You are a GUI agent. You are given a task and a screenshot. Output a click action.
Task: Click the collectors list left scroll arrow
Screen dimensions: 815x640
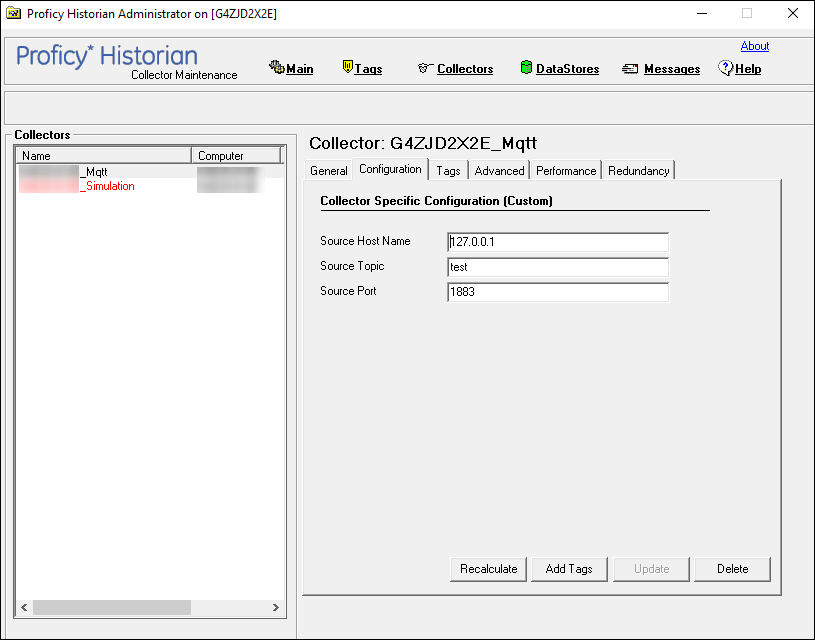[x=24, y=607]
